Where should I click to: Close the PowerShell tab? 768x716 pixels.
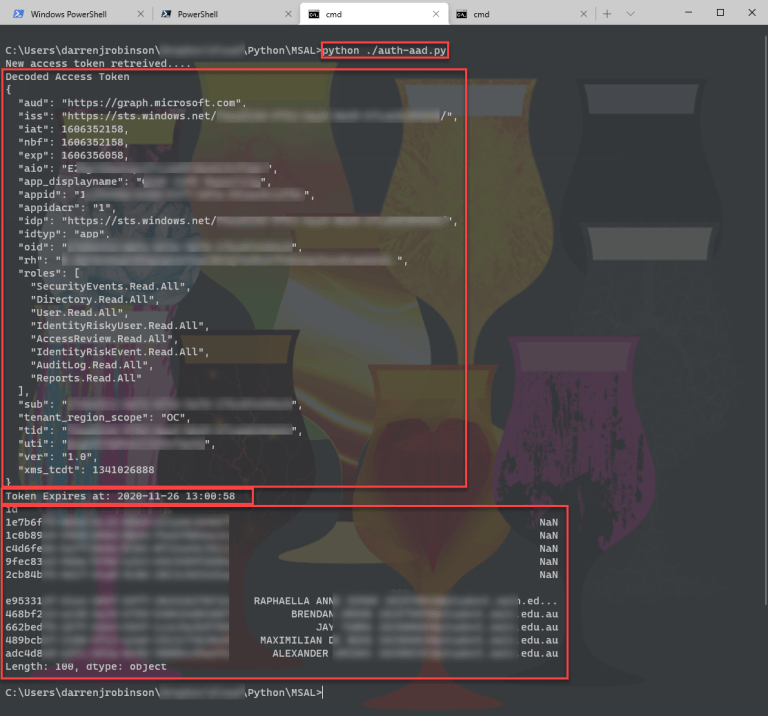tap(288, 14)
